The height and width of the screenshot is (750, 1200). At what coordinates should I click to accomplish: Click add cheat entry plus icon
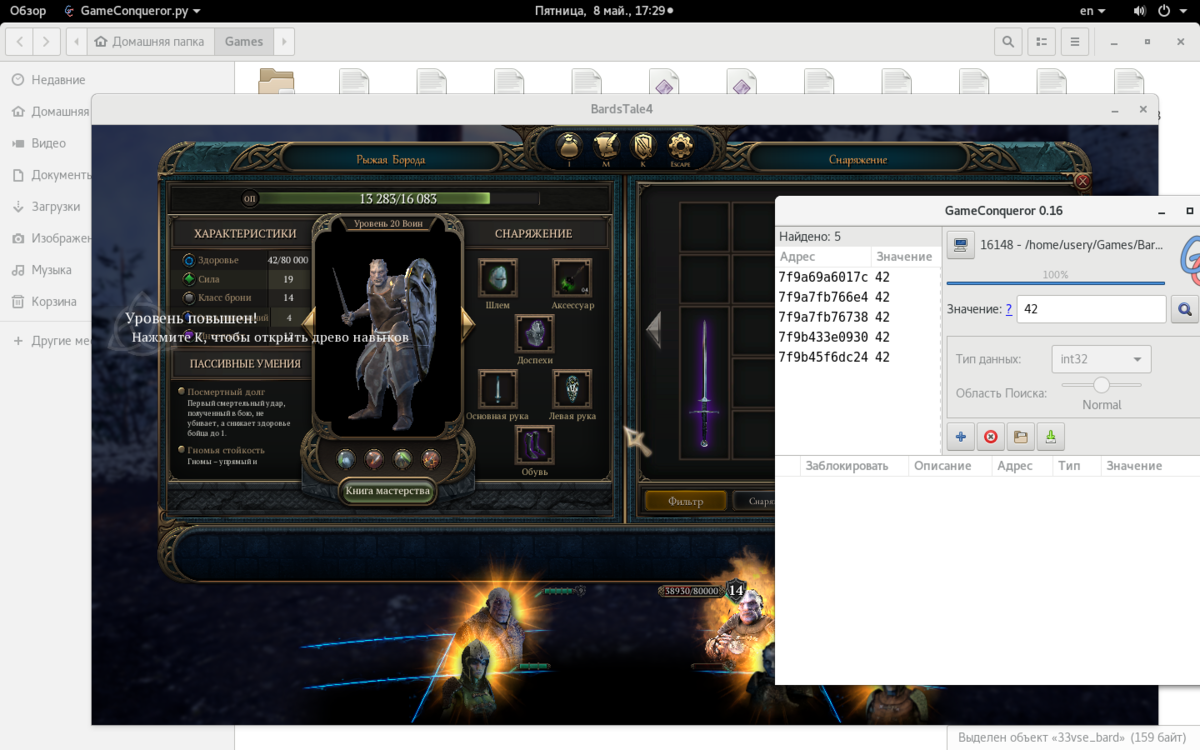961,436
